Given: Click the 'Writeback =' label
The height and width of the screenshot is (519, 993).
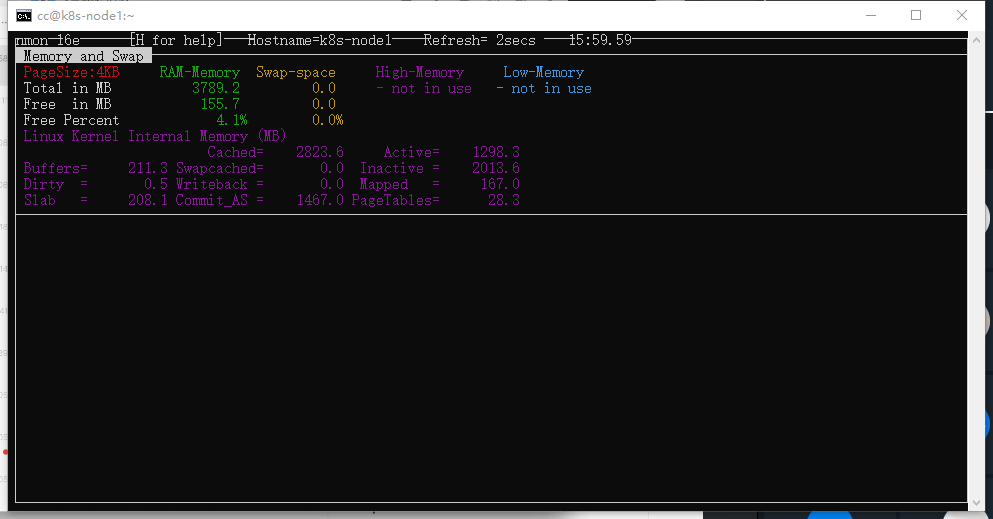Looking at the screenshot, I should pyautogui.click(x=220, y=184).
